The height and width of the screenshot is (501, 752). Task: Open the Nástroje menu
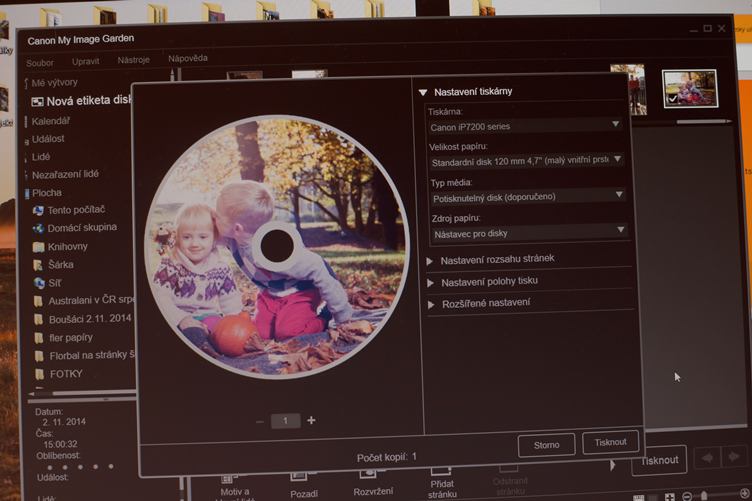pos(133,60)
